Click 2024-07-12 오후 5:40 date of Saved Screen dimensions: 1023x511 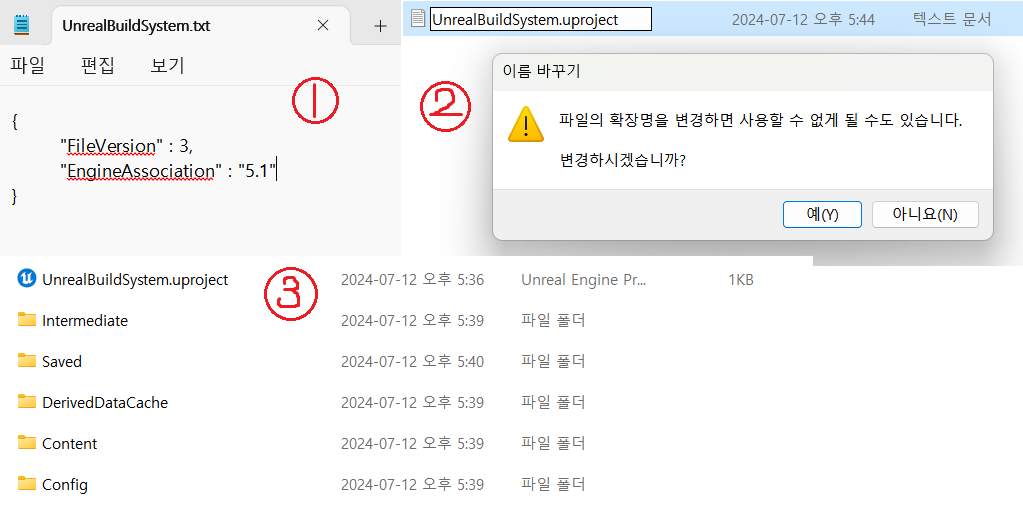point(412,362)
